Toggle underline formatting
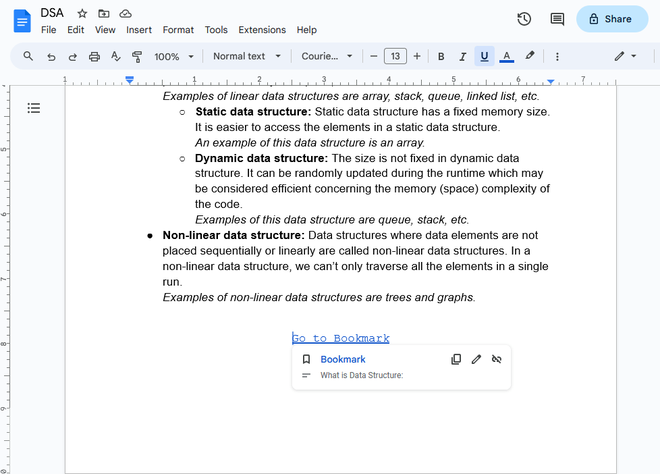This screenshot has height=474, width=660. point(484,56)
